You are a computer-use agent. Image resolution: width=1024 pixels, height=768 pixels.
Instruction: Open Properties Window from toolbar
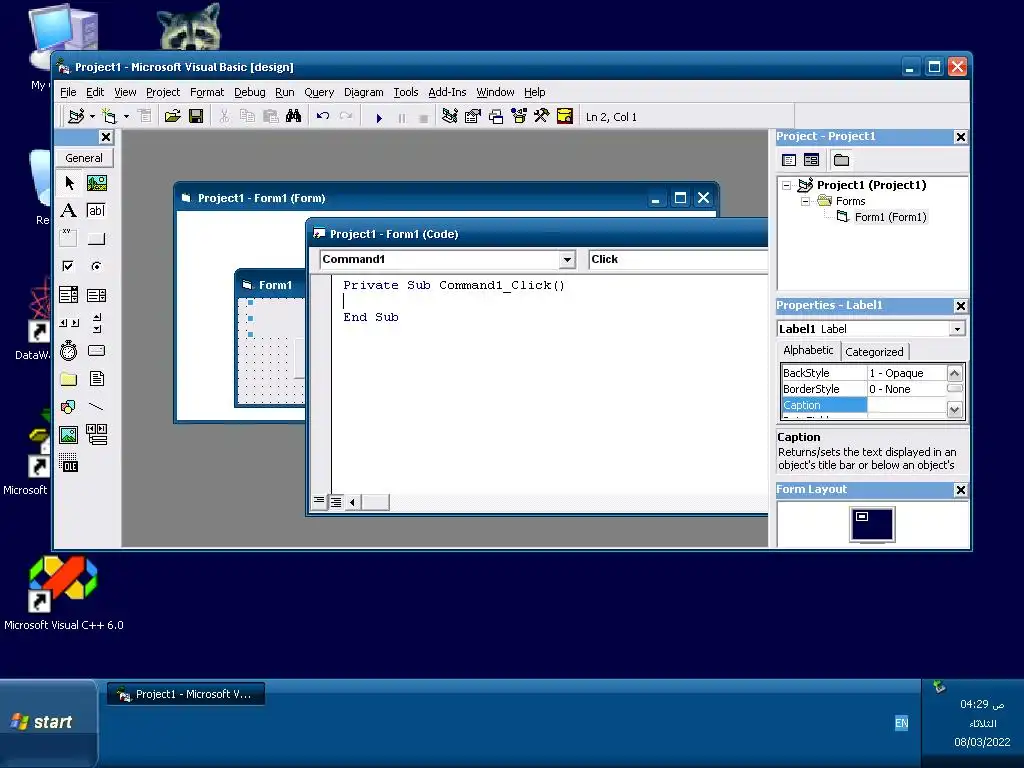[473, 116]
